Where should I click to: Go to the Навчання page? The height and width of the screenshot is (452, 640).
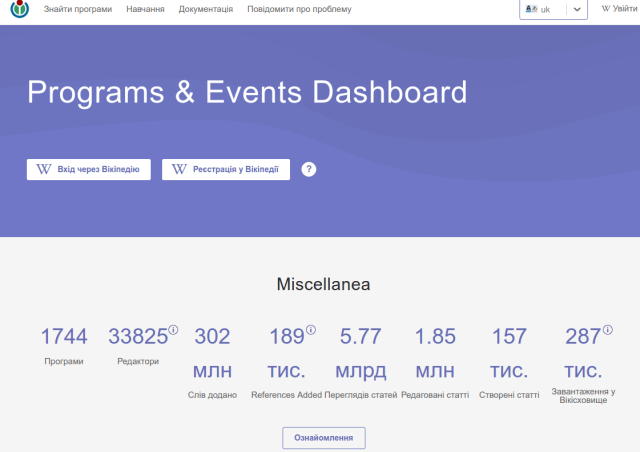[x=145, y=9]
